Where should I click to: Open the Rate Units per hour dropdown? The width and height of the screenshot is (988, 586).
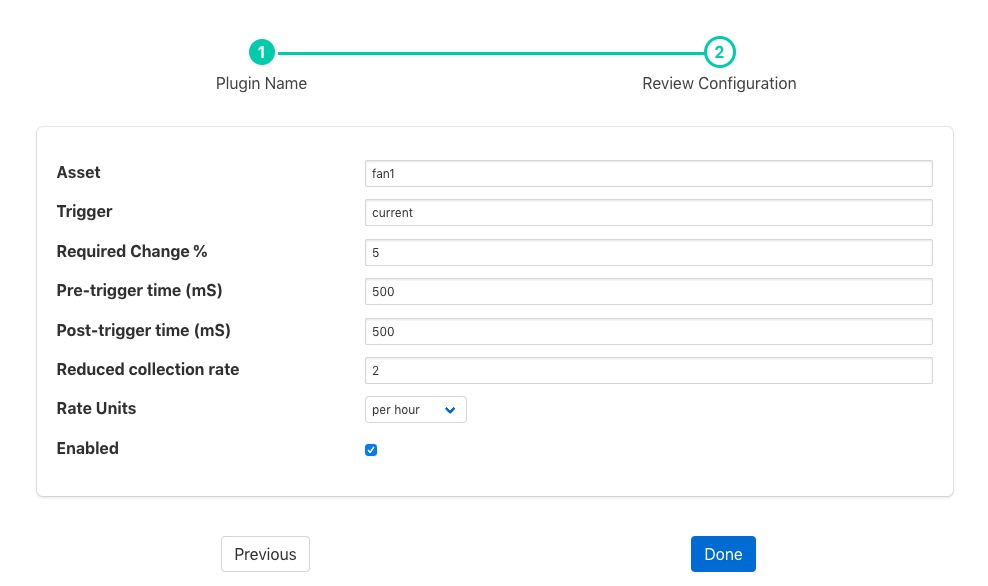pyautogui.click(x=415, y=410)
